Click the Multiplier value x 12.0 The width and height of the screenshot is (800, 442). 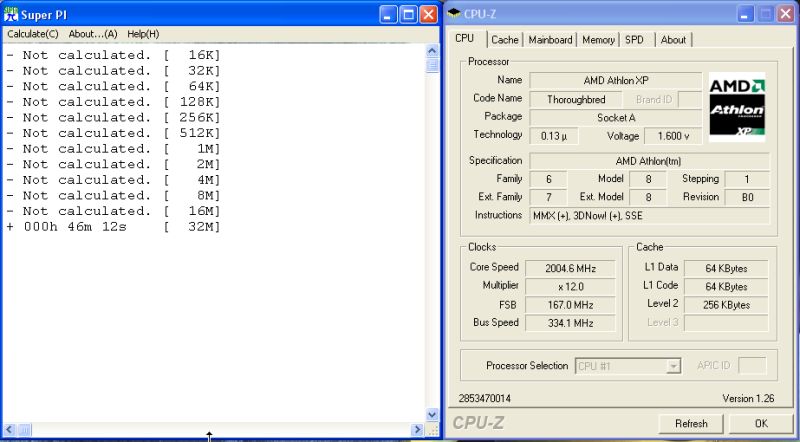click(570, 287)
